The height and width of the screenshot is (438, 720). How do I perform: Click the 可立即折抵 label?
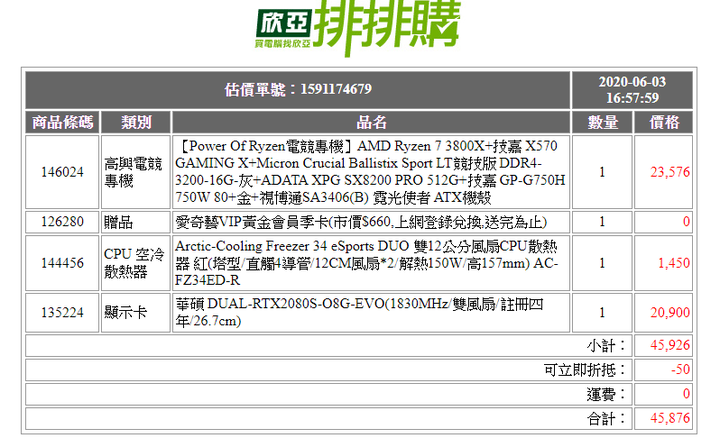point(585,370)
